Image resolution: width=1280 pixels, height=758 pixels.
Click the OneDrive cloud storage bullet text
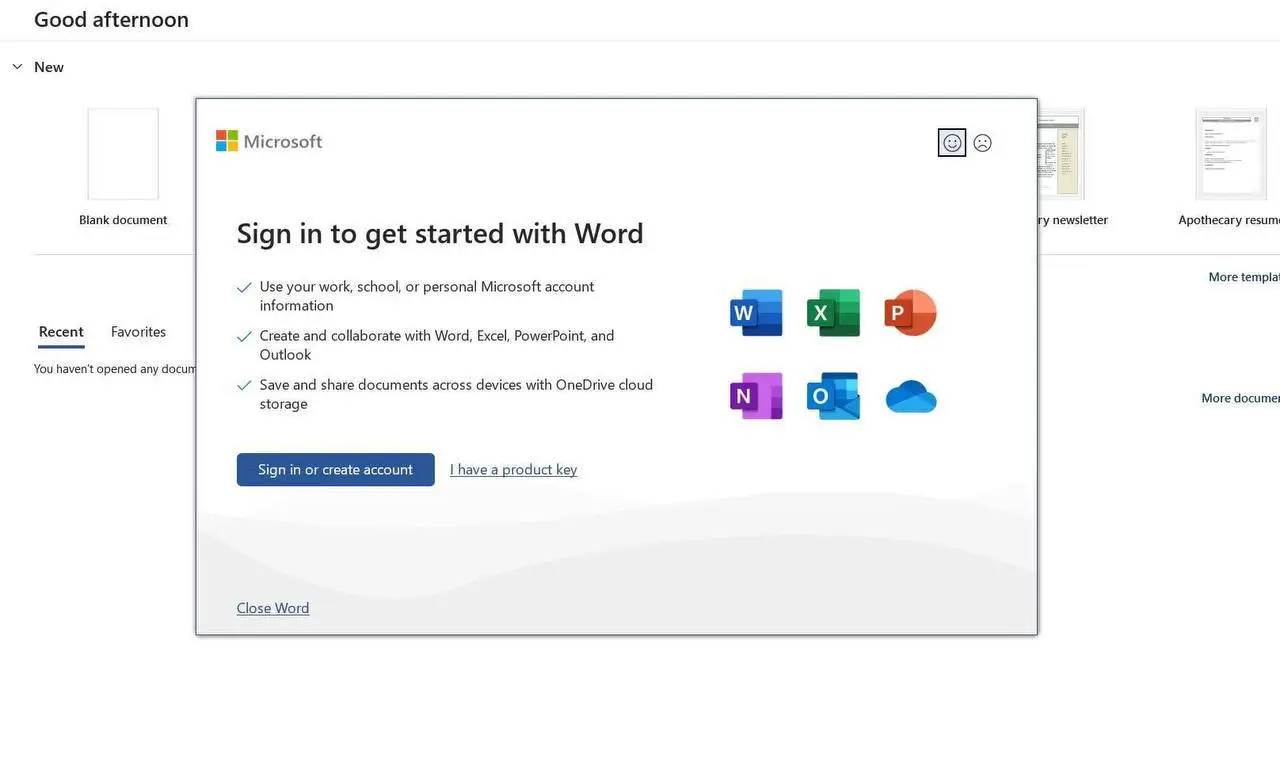(456, 394)
